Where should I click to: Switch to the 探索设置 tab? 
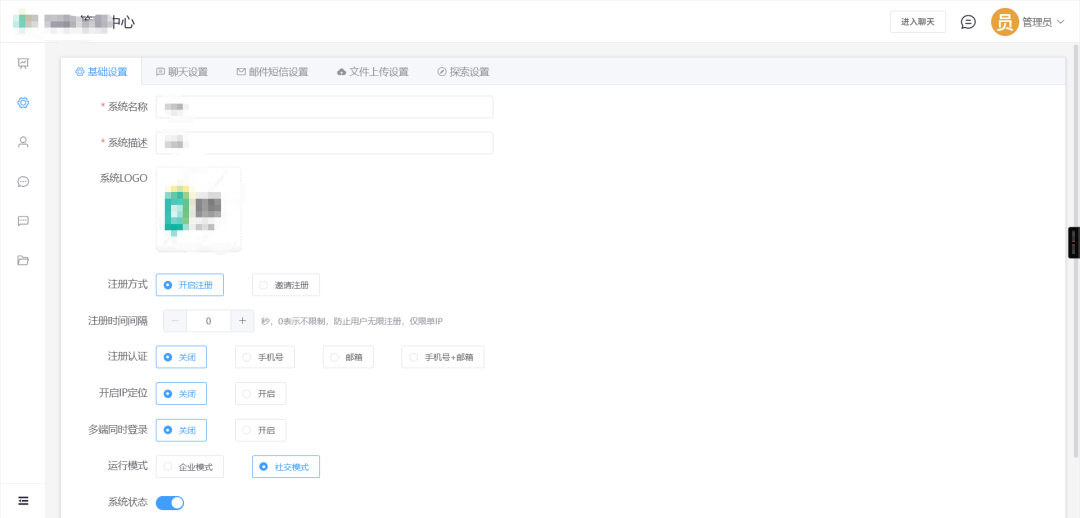(x=463, y=72)
